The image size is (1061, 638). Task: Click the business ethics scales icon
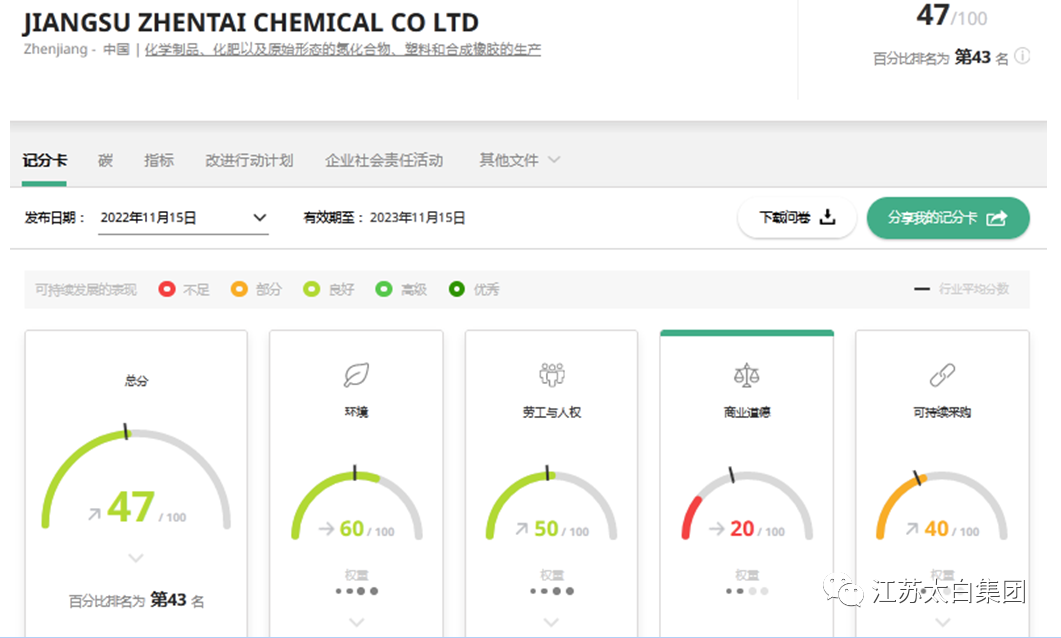point(746,375)
